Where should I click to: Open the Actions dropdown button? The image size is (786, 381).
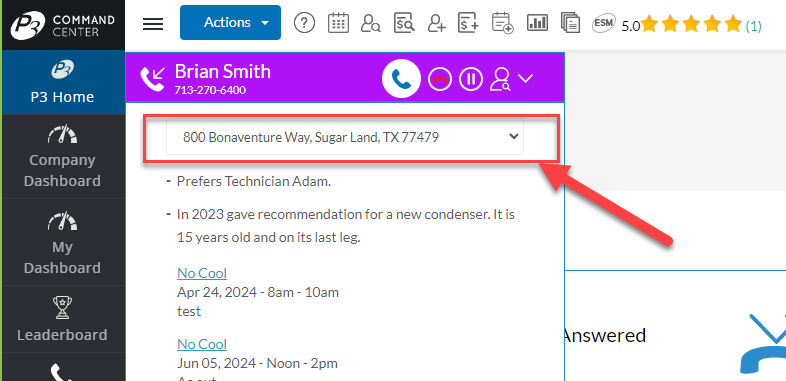point(231,23)
